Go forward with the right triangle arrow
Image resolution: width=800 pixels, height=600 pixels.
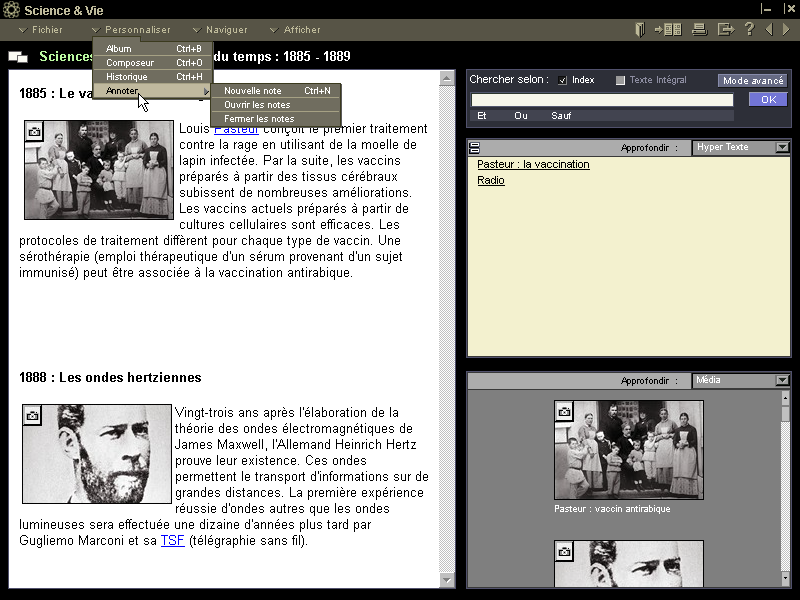786,30
